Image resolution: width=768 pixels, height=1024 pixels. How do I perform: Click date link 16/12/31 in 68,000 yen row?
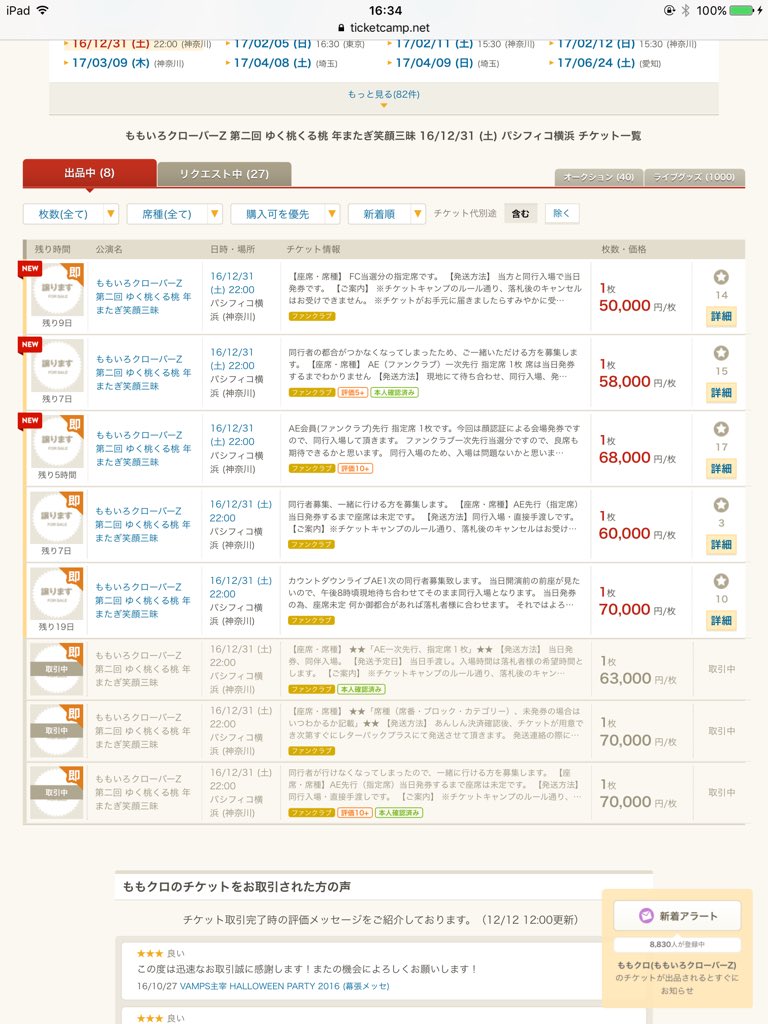(x=232, y=435)
